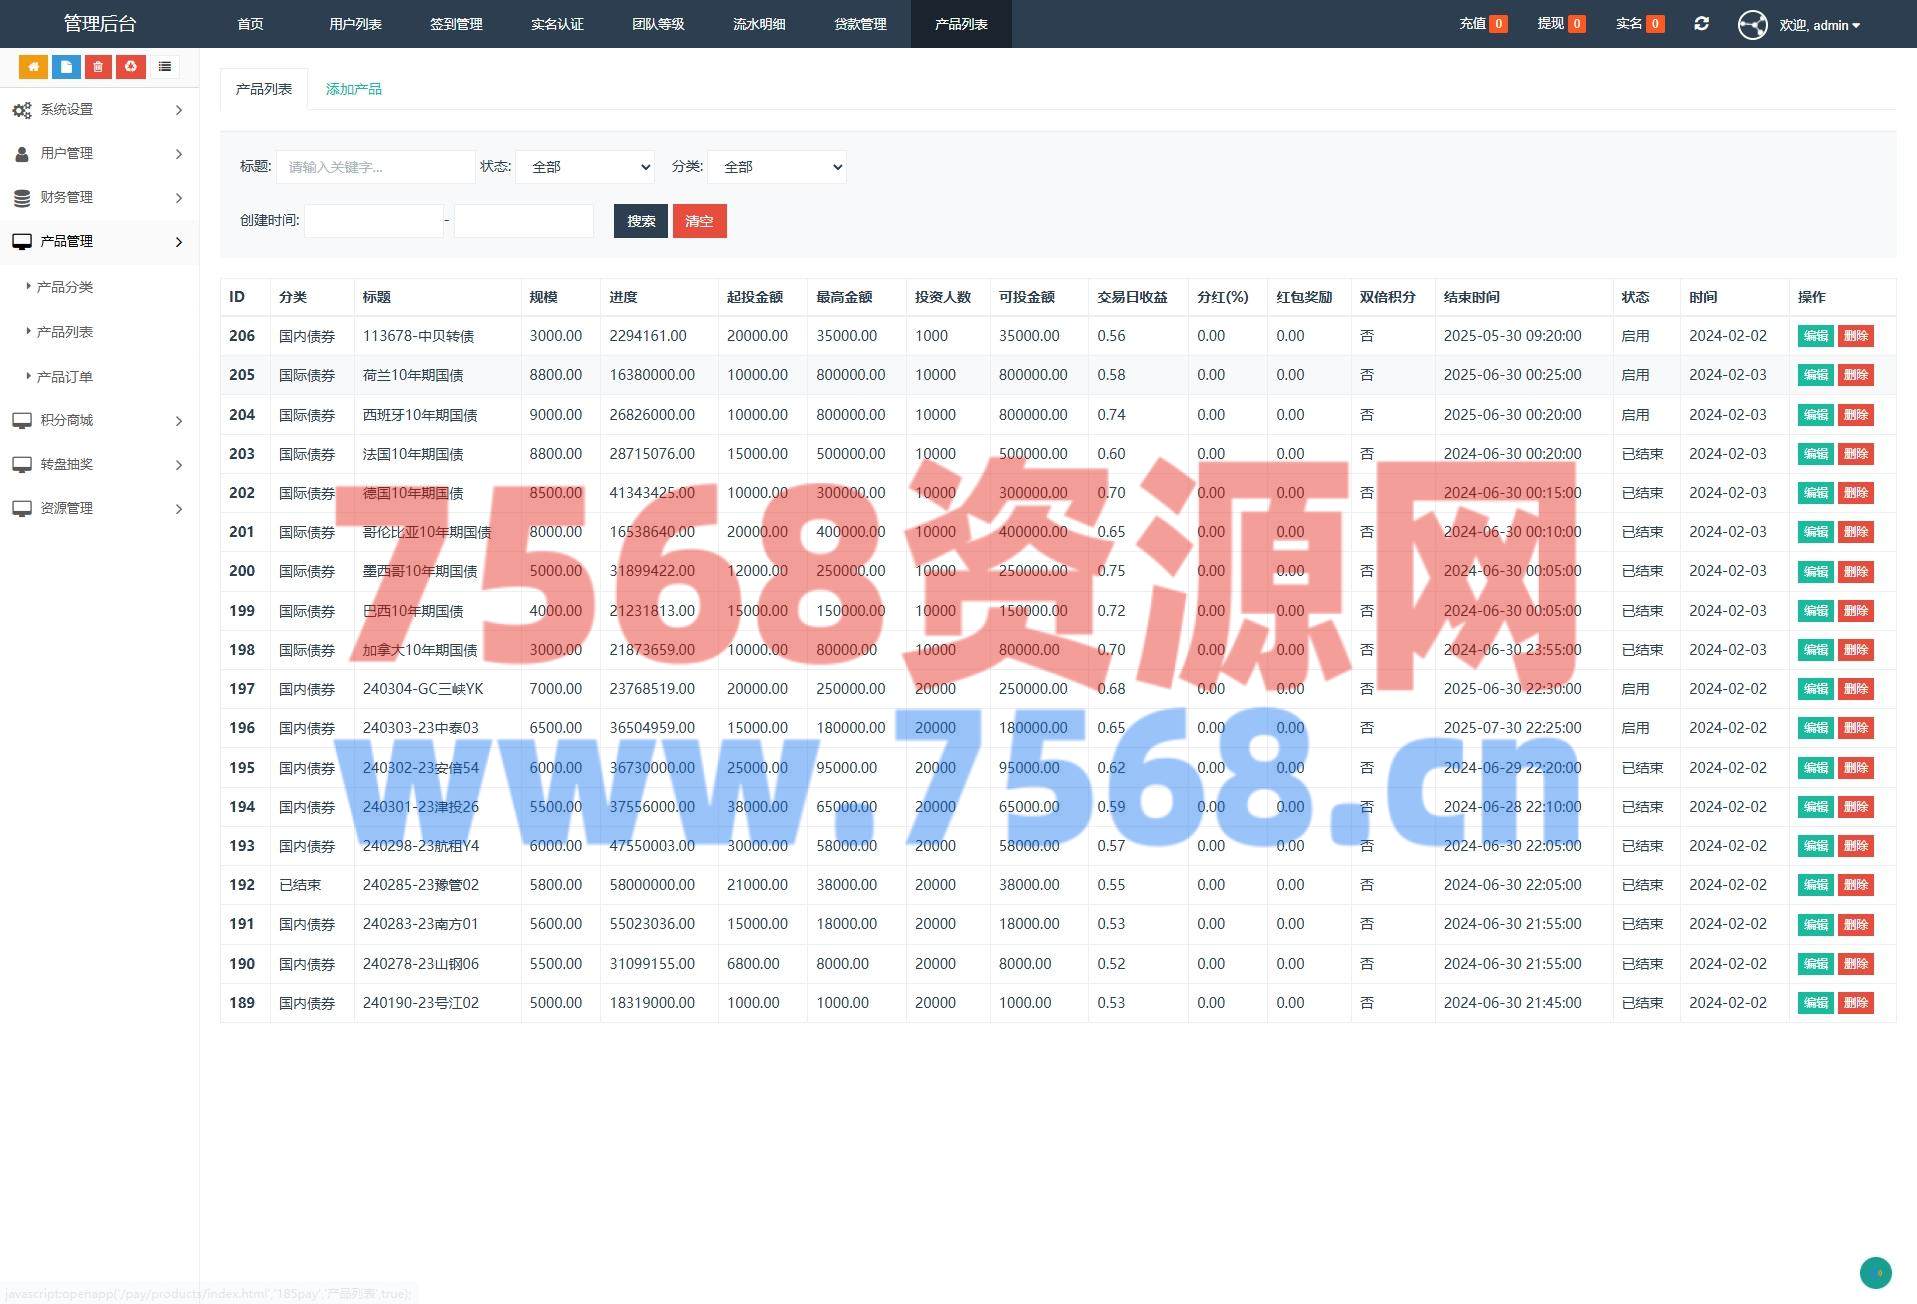Click the round floating icon at bottom right

[1875, 1273]
